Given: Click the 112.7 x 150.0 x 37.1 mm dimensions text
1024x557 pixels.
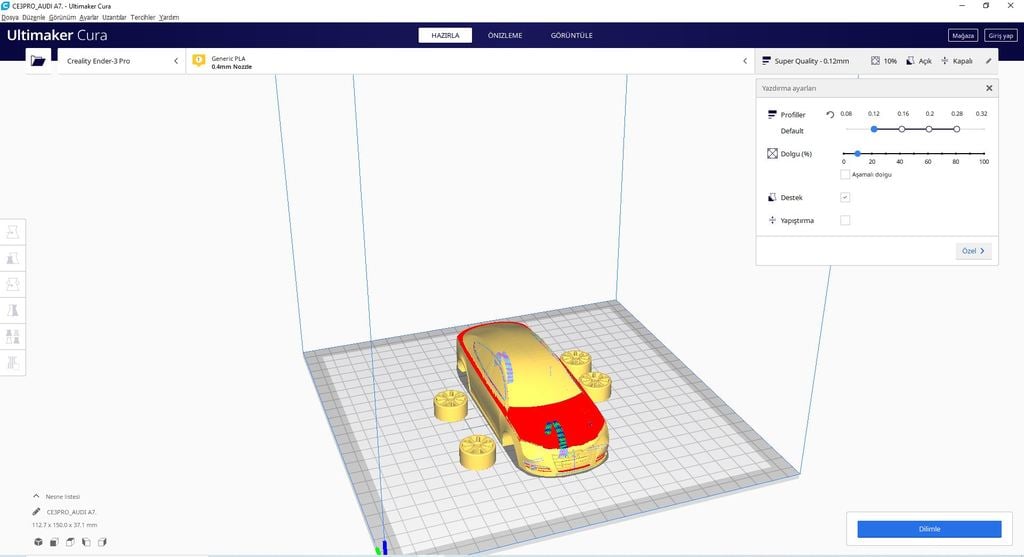Looking at the screenshot, I should [64, 525].
